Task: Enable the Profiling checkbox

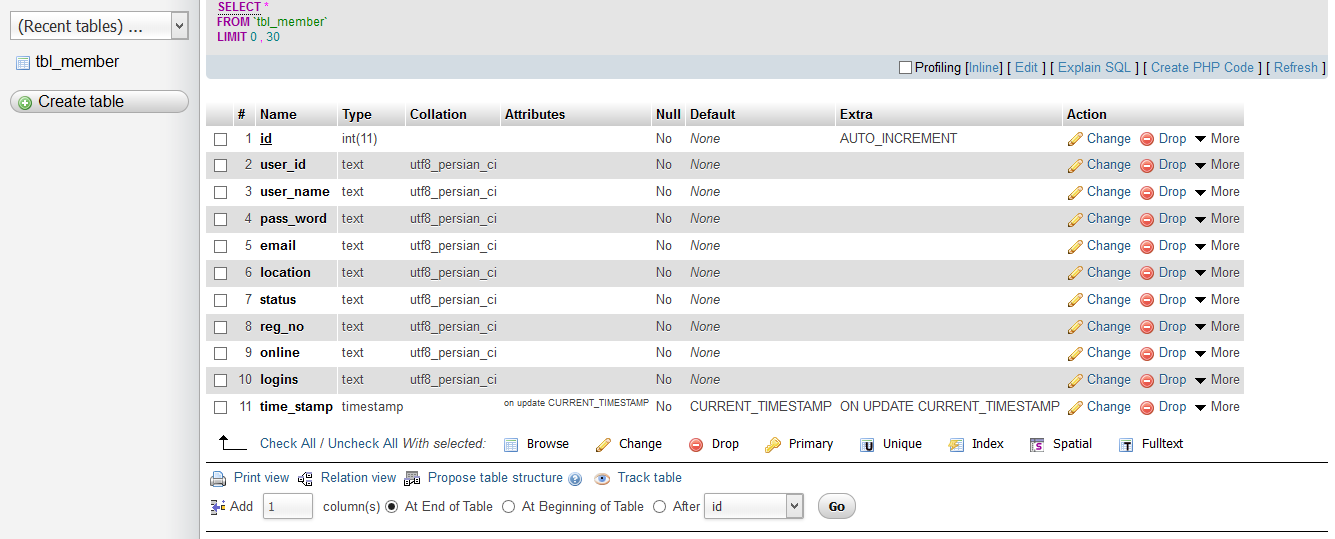Action: [x=905, y=68]
